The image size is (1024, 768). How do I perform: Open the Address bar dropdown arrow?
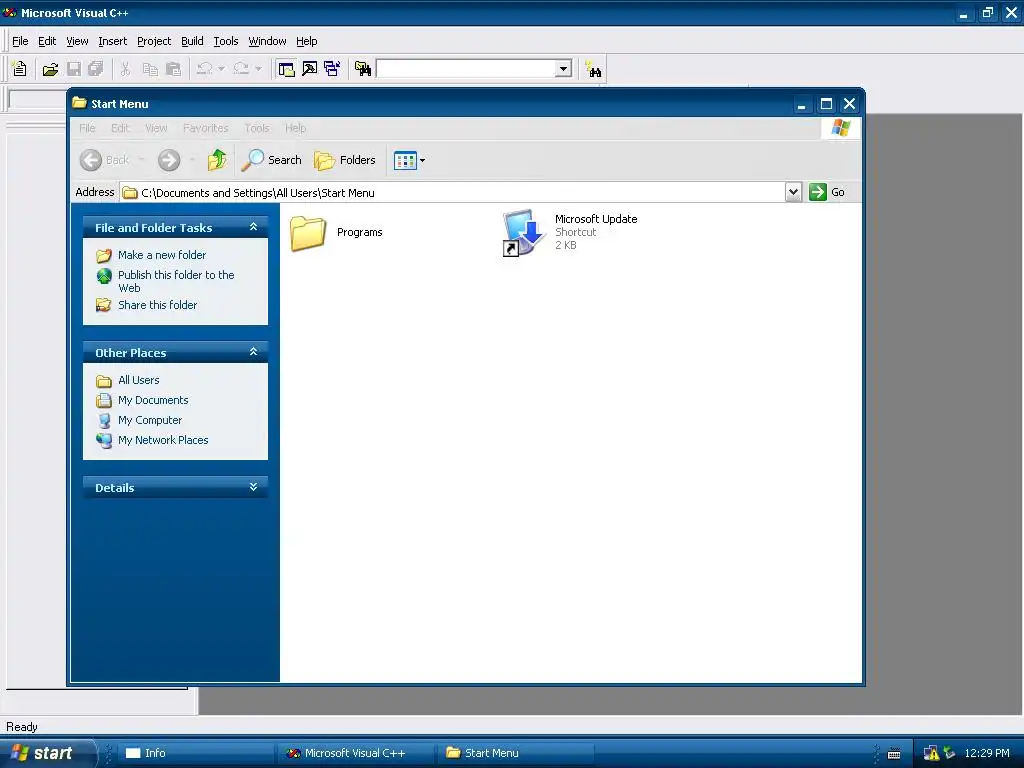tap(793, 192)
